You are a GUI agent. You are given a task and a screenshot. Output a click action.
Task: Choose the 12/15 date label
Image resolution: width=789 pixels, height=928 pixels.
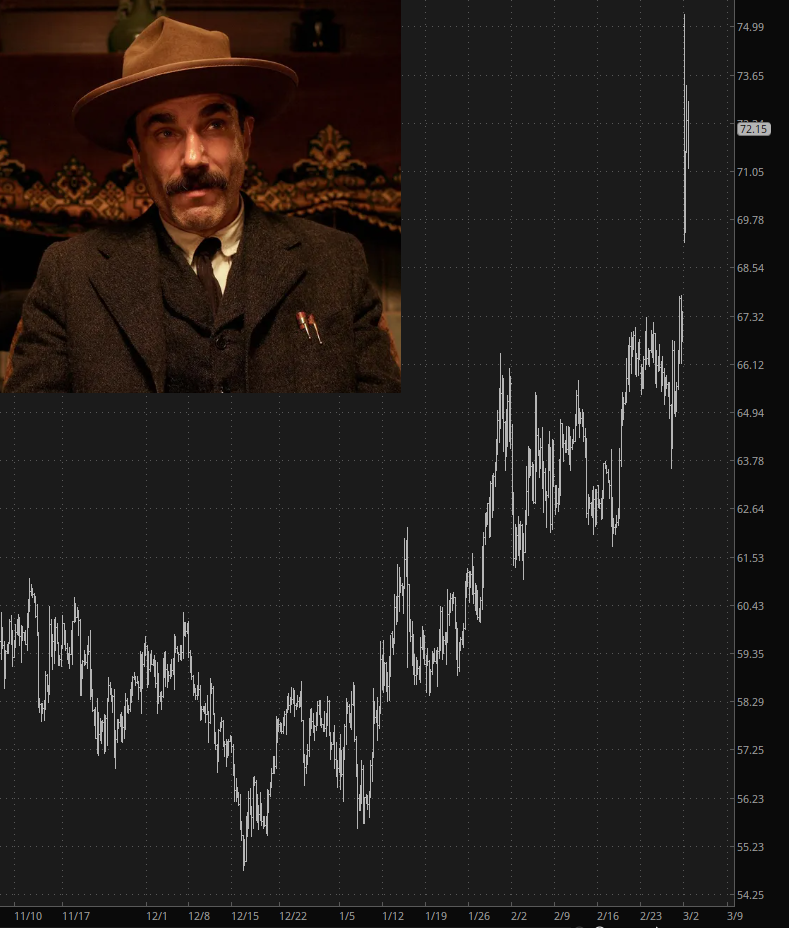(244, 916)
